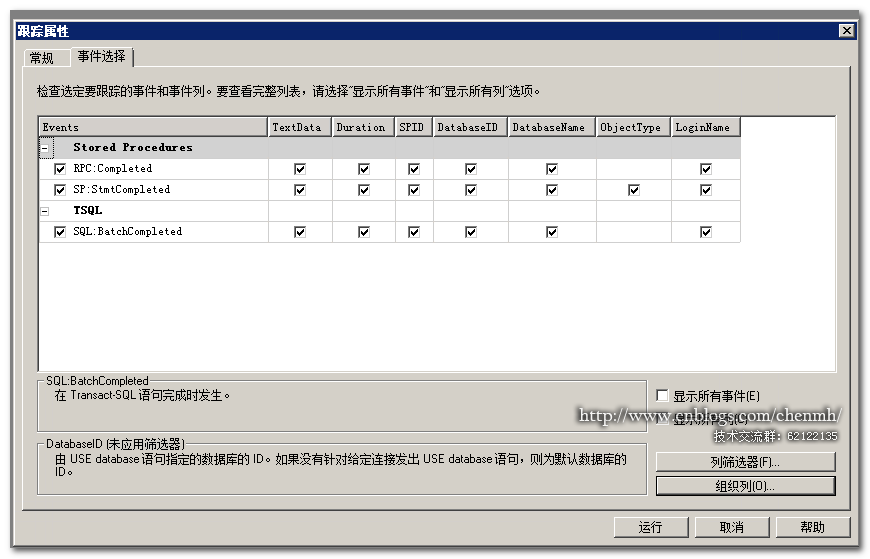
Task: Close the 跟踪属性 dialog
Action: click(x=846, y=31)
